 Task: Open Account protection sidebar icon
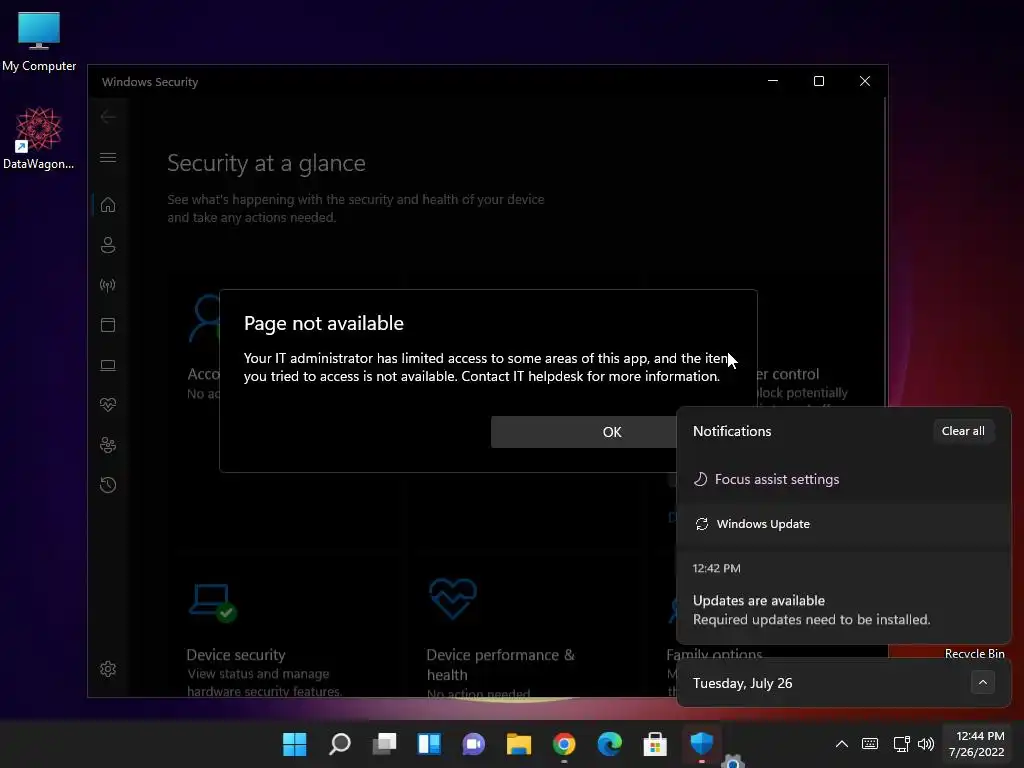click(x=108, y=245)
